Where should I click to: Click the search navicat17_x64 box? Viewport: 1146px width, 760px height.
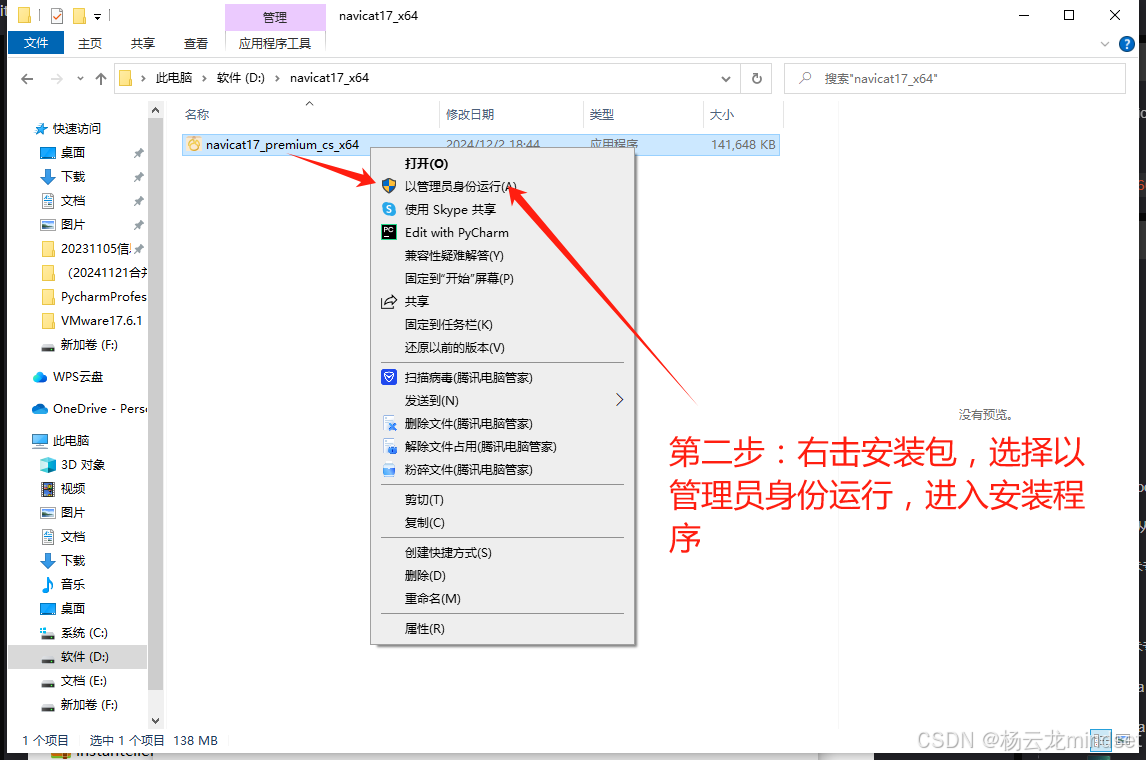(x=955, y=78)
